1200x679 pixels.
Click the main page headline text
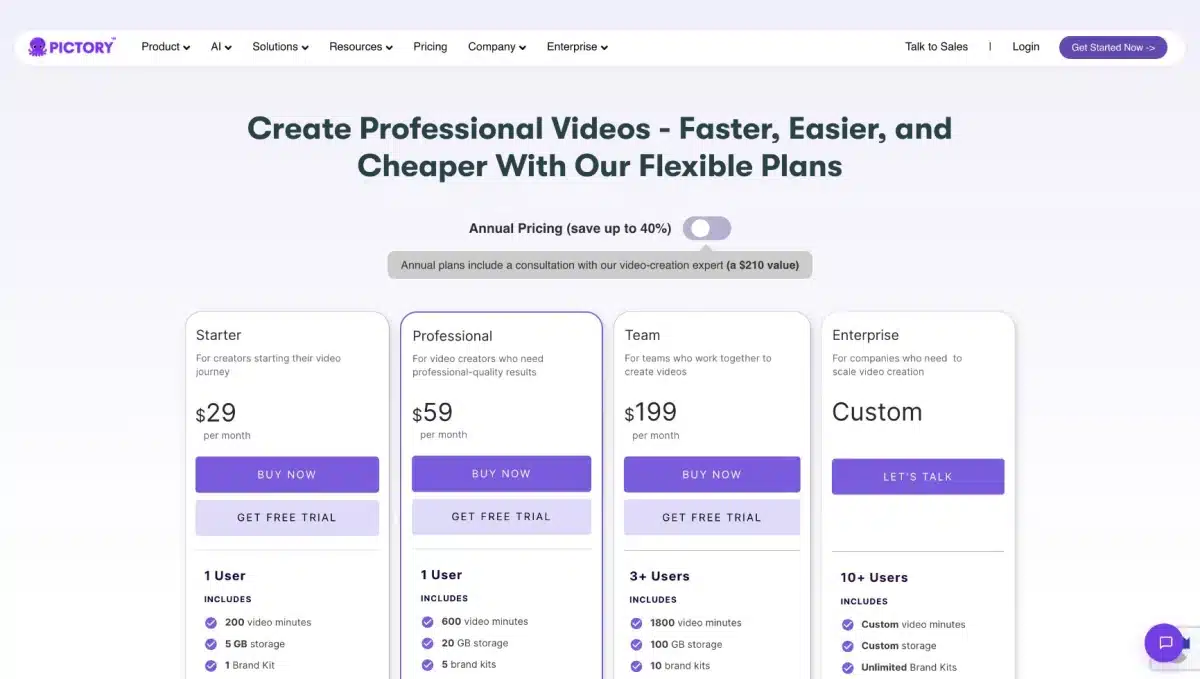tap(600, 146)
